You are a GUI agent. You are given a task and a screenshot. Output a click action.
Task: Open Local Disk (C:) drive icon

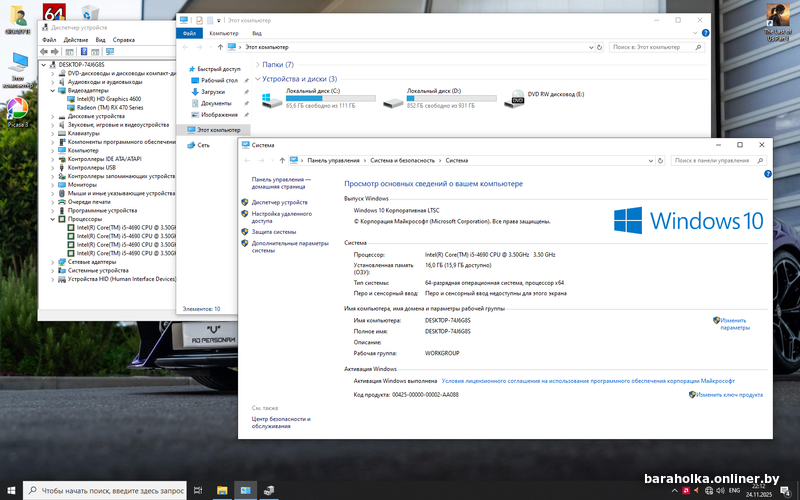(272, 98)
